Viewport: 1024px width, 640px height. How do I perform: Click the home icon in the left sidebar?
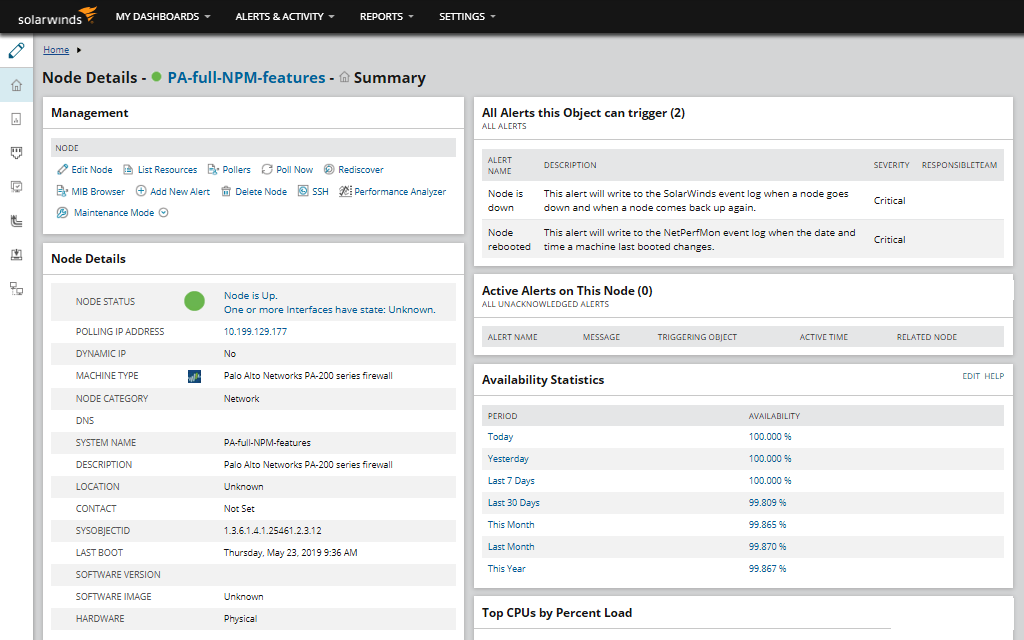coord(15,86)
